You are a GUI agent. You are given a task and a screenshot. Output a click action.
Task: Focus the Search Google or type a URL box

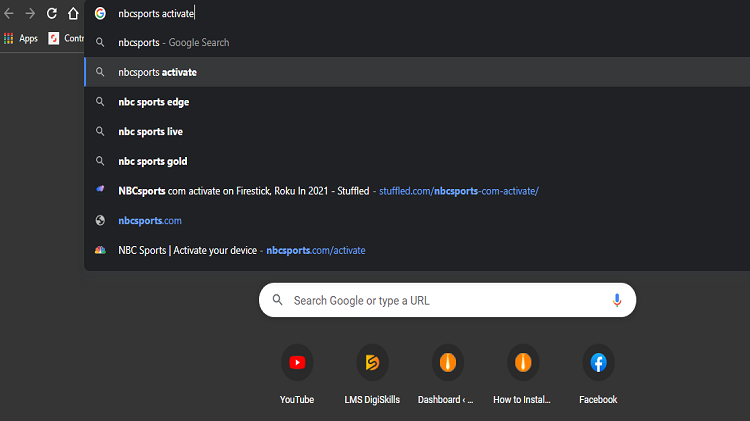click(447, 300)
